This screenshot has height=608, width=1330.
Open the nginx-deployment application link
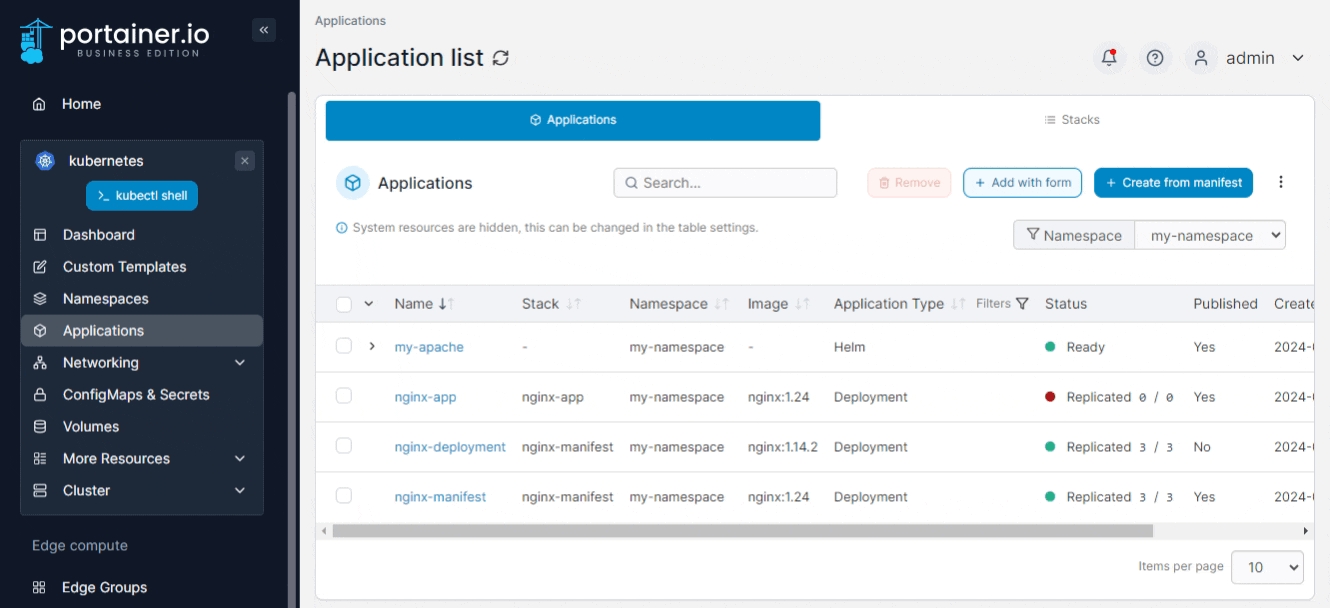(450, 447)
